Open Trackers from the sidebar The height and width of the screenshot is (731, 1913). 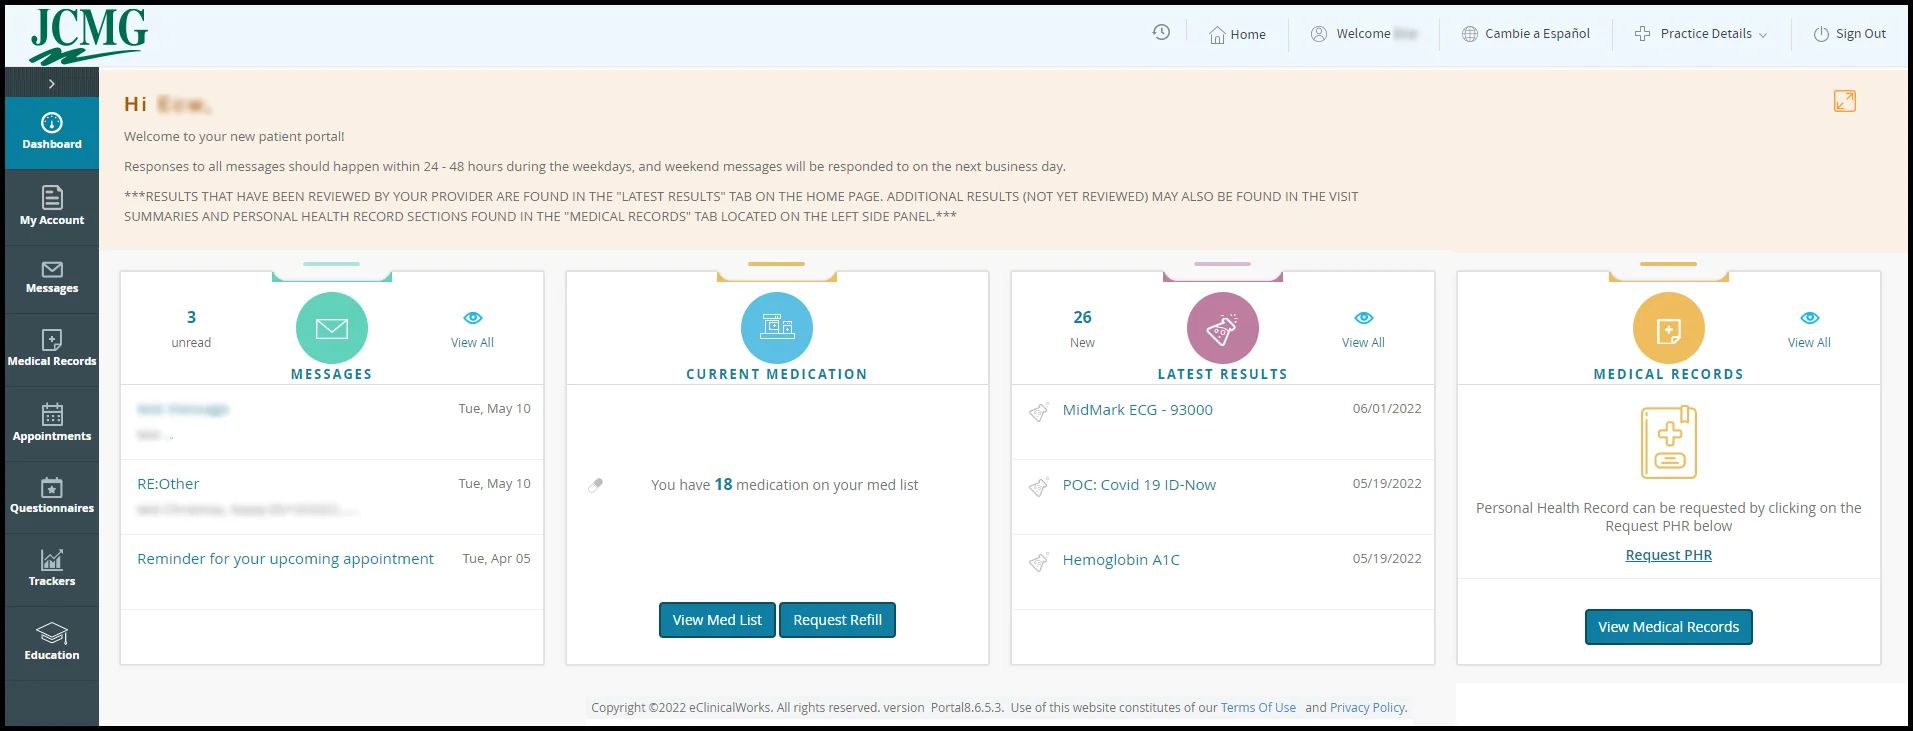click(x=52, y=568)
